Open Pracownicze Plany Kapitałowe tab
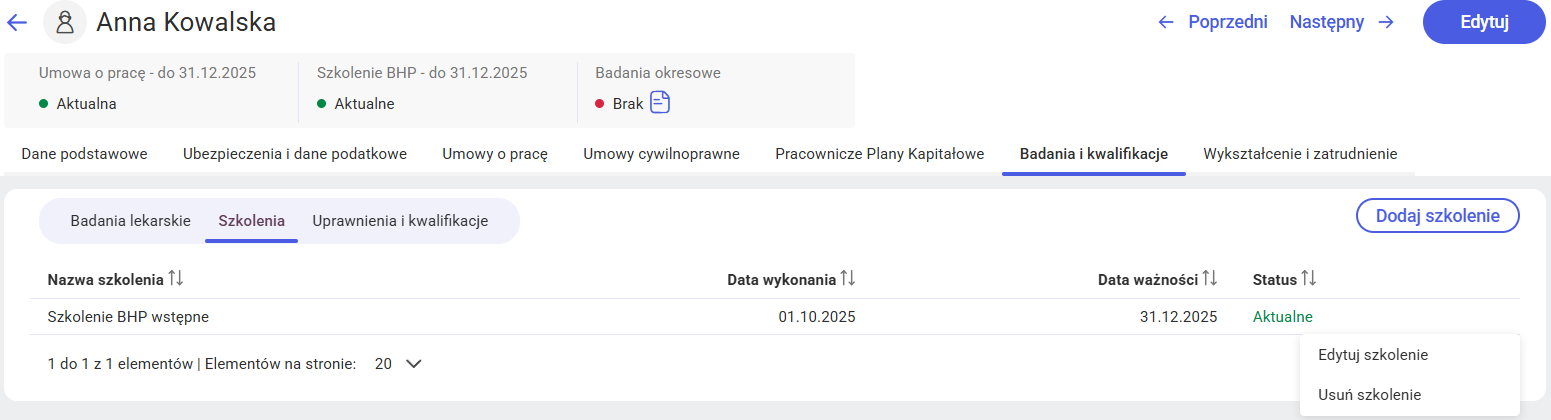The width and height of the screenshot is (1551, 420). pos(879,154)
